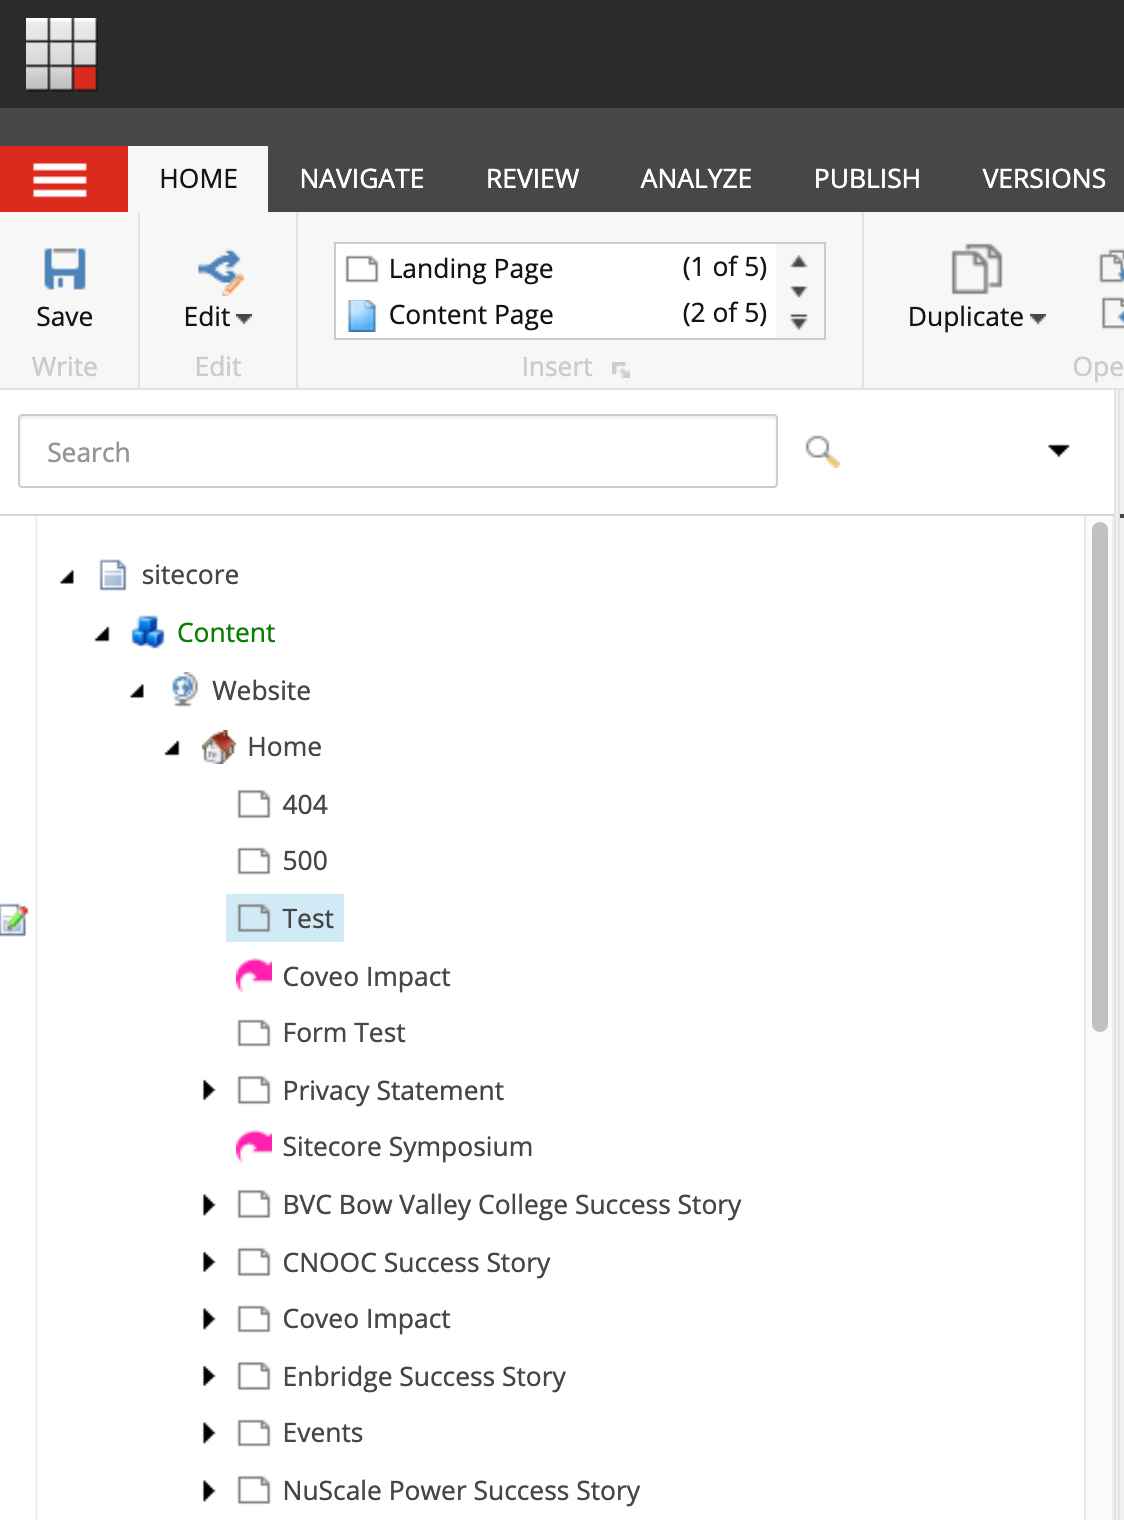1124x1520 pixels.
Task: Collapse the Content node
Action: point(102,634)
